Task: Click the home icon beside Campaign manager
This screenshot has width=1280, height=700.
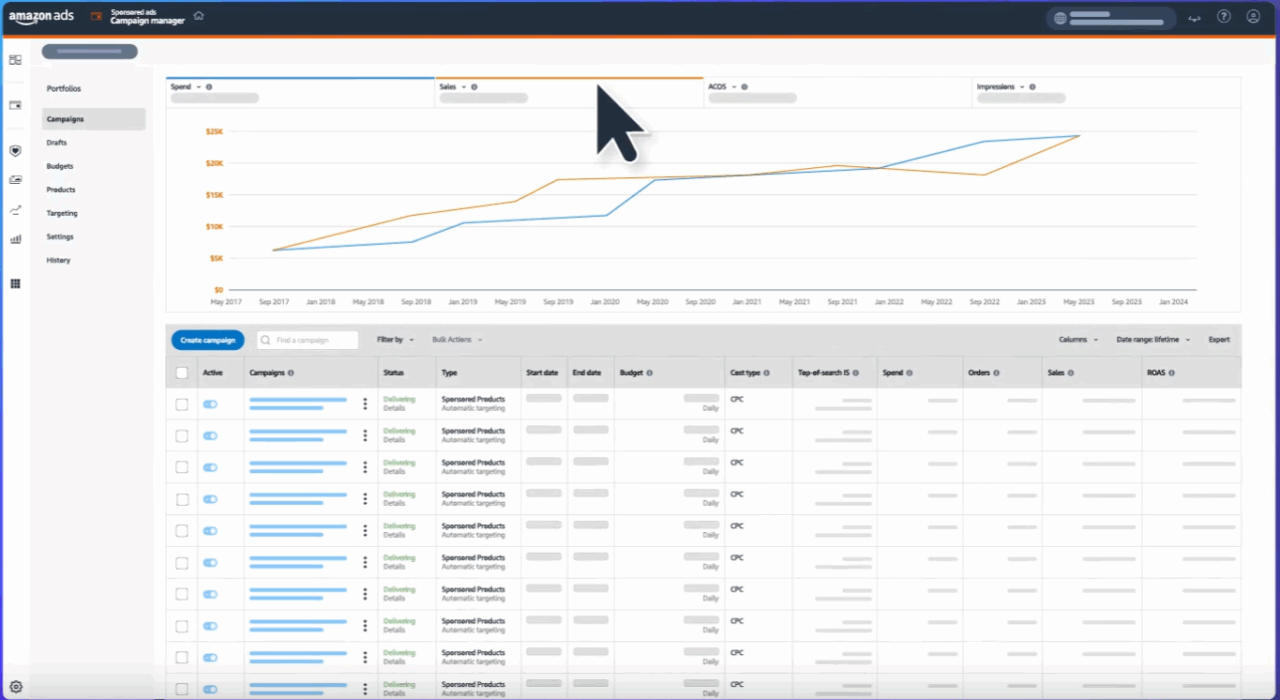Action: [198, 16]
